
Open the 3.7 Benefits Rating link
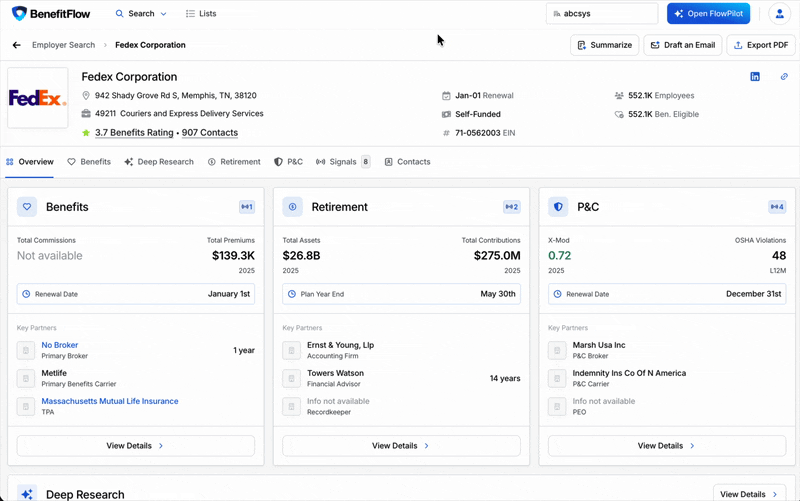pyautogui.click(x=134, y=133)
